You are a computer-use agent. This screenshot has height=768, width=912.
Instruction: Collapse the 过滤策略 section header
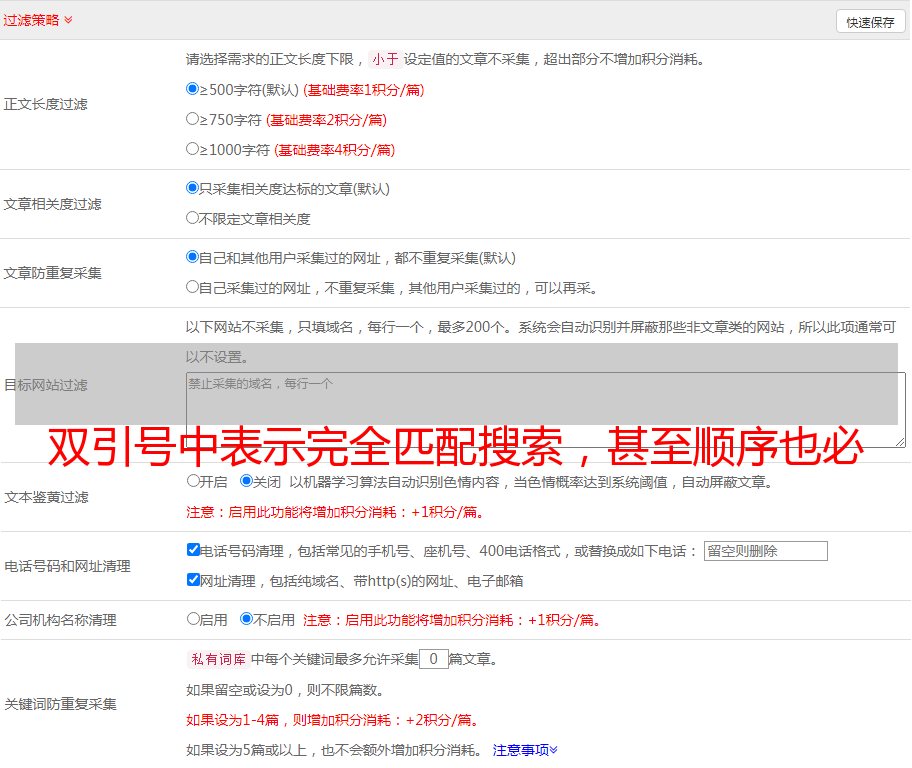point(38,20)
